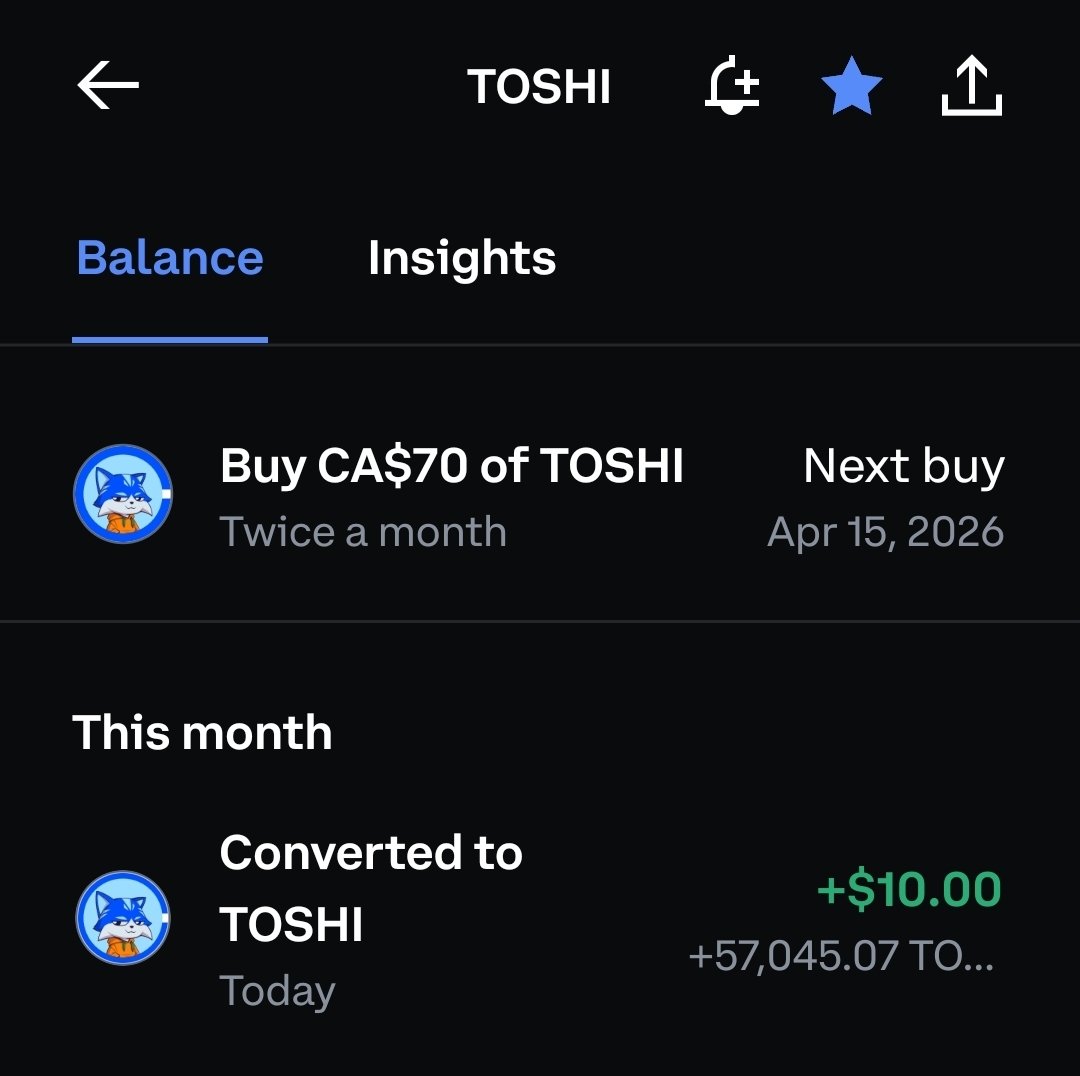Viewport: 1080px width, 1076px height.
Task: Tap the TOSHI word in Converted row
Action: tap(291, 923)
